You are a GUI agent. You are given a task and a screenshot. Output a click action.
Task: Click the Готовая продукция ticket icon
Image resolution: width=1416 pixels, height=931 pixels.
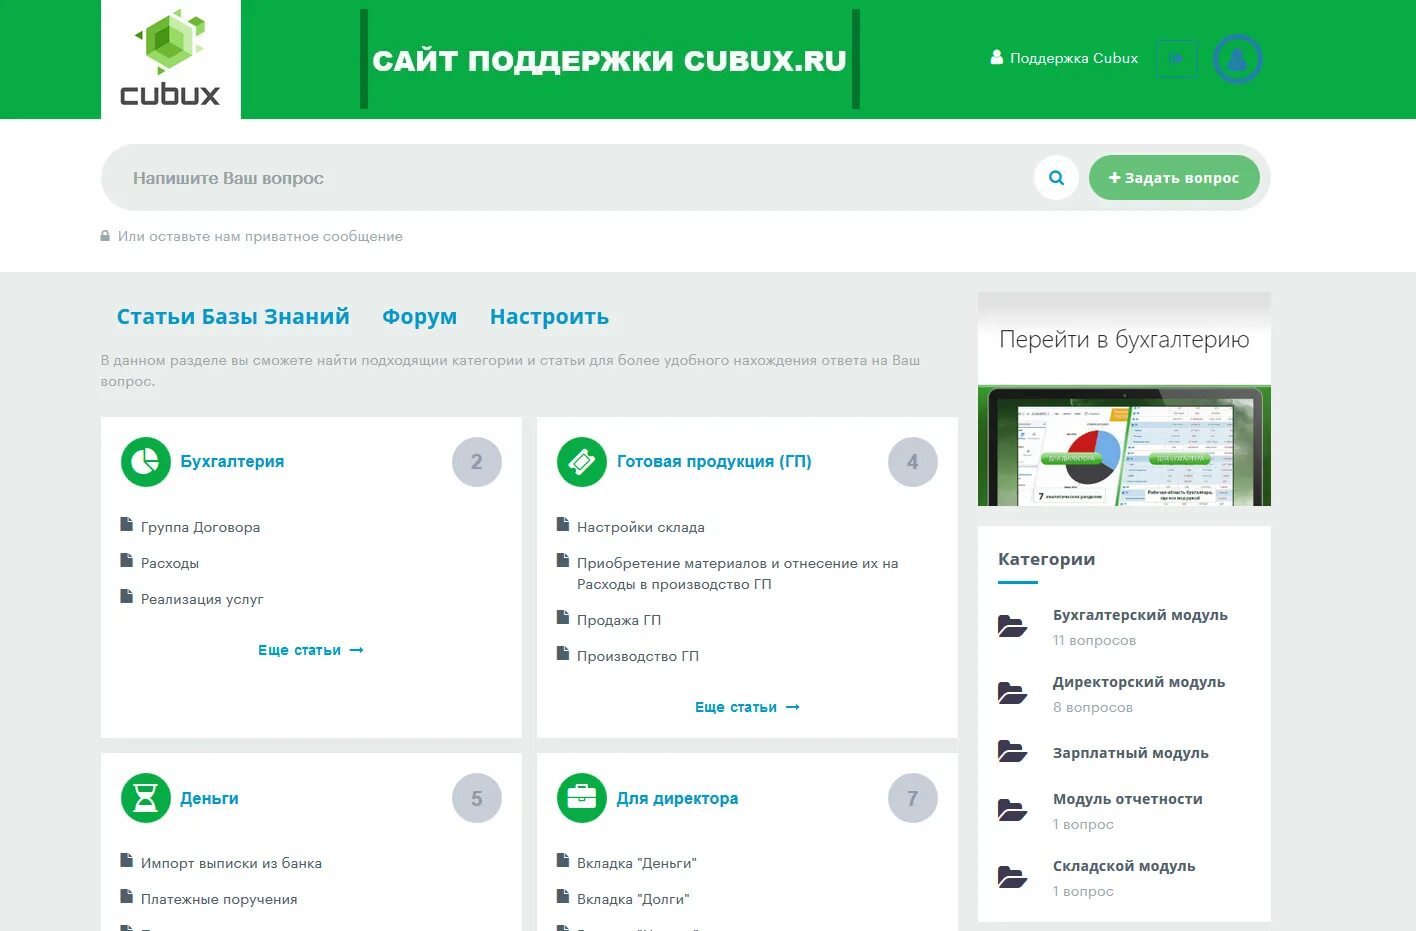tap(582, 462)
